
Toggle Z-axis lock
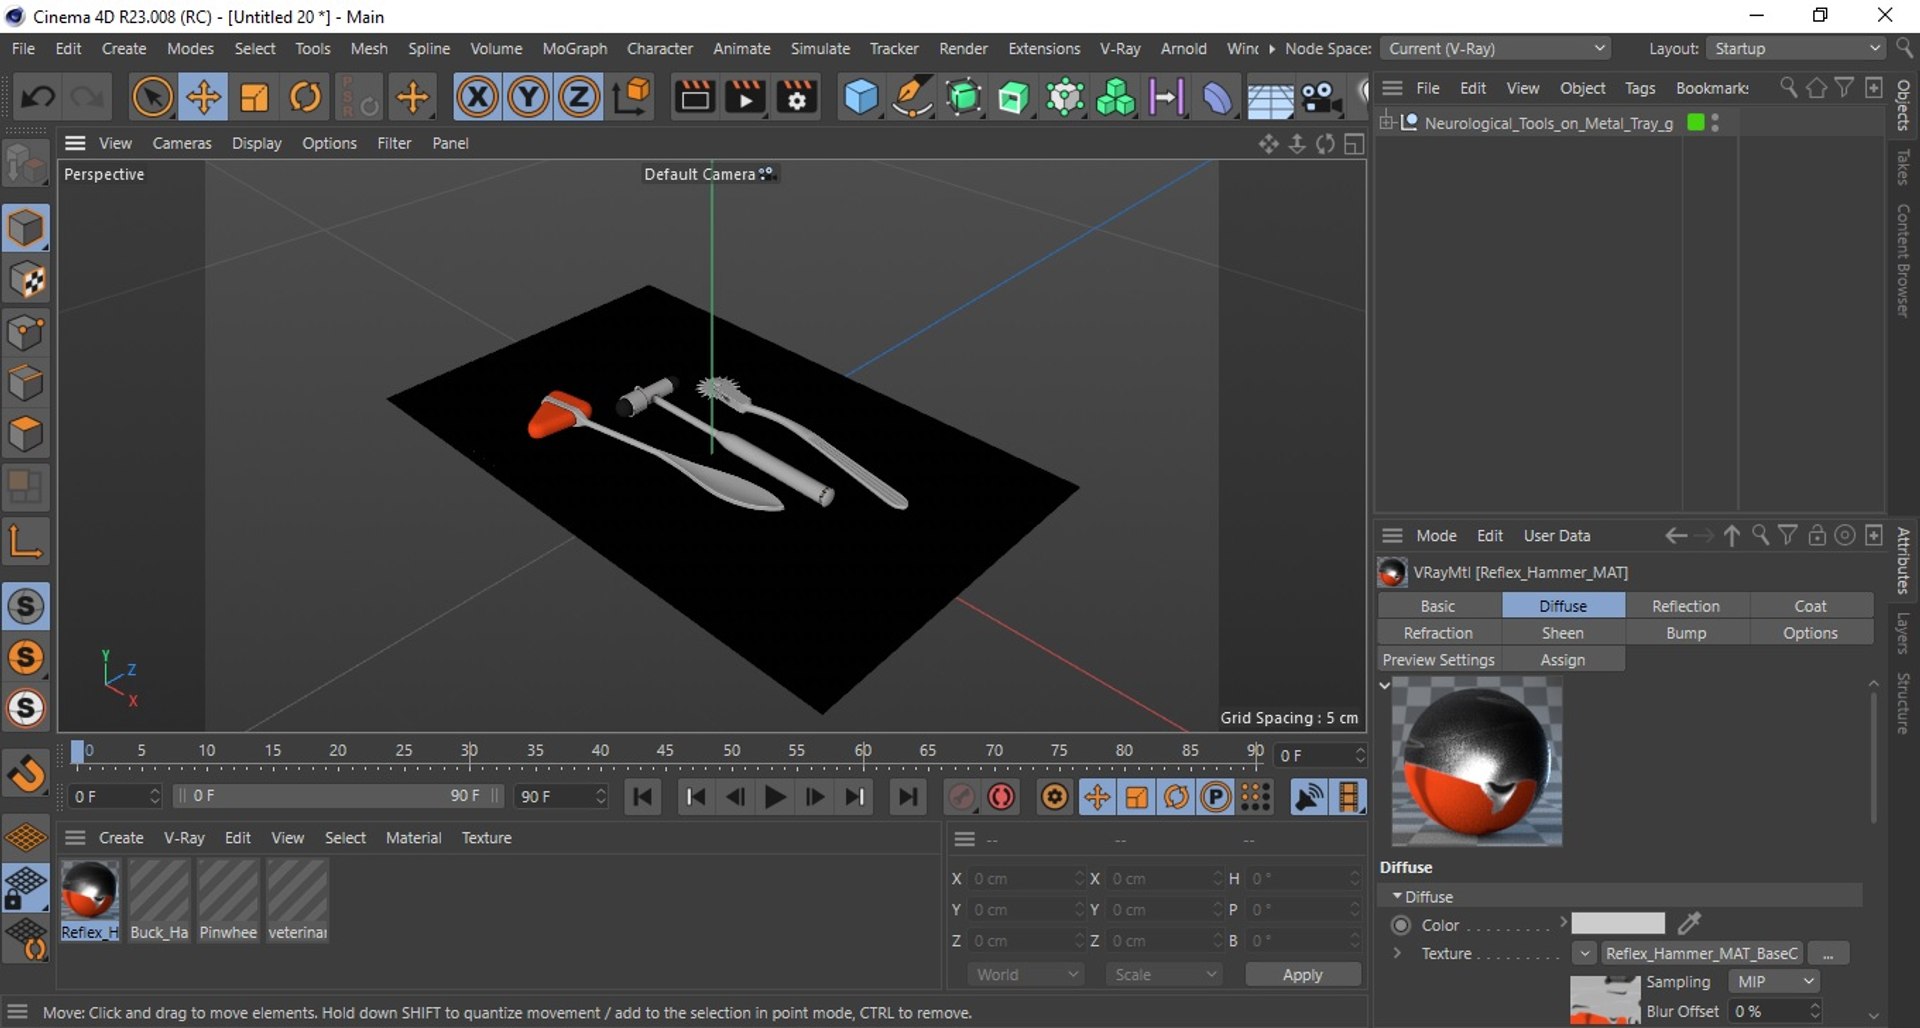578,97
